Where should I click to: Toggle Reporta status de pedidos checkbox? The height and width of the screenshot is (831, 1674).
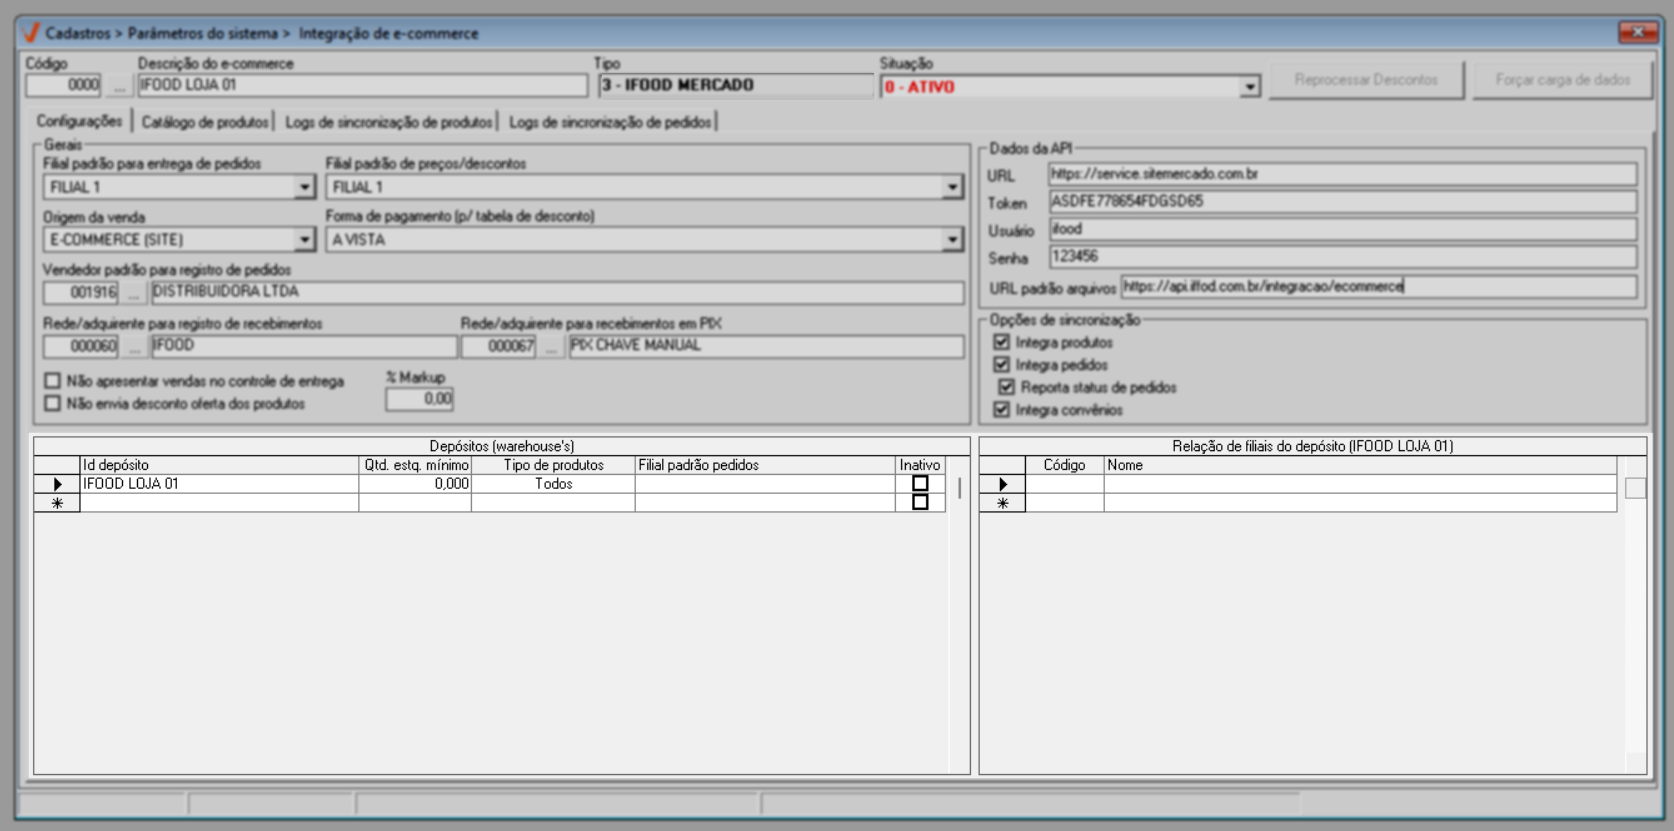1006,387
